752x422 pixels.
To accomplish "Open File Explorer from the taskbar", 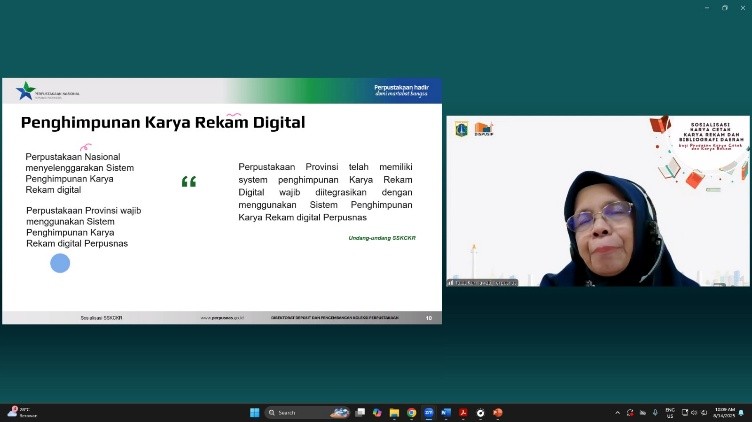I will coord(394,412).
